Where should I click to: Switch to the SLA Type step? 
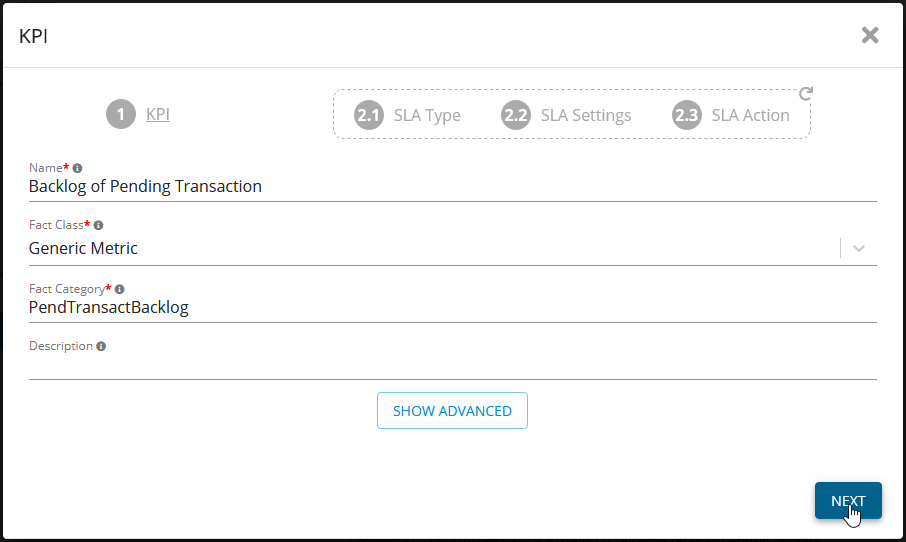427,115
